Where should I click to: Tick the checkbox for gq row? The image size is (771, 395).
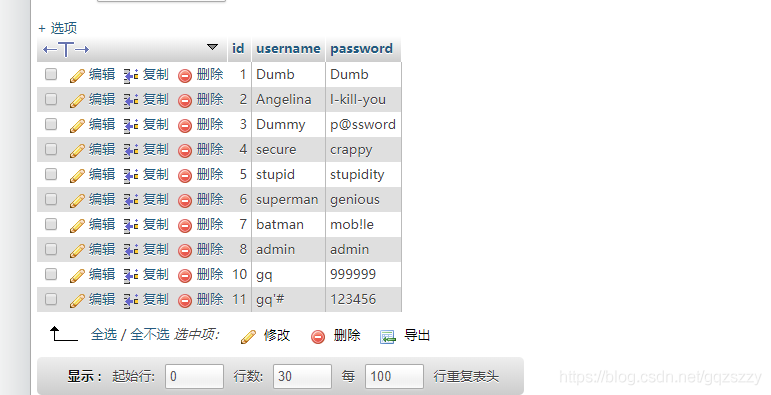click(51, 274)
